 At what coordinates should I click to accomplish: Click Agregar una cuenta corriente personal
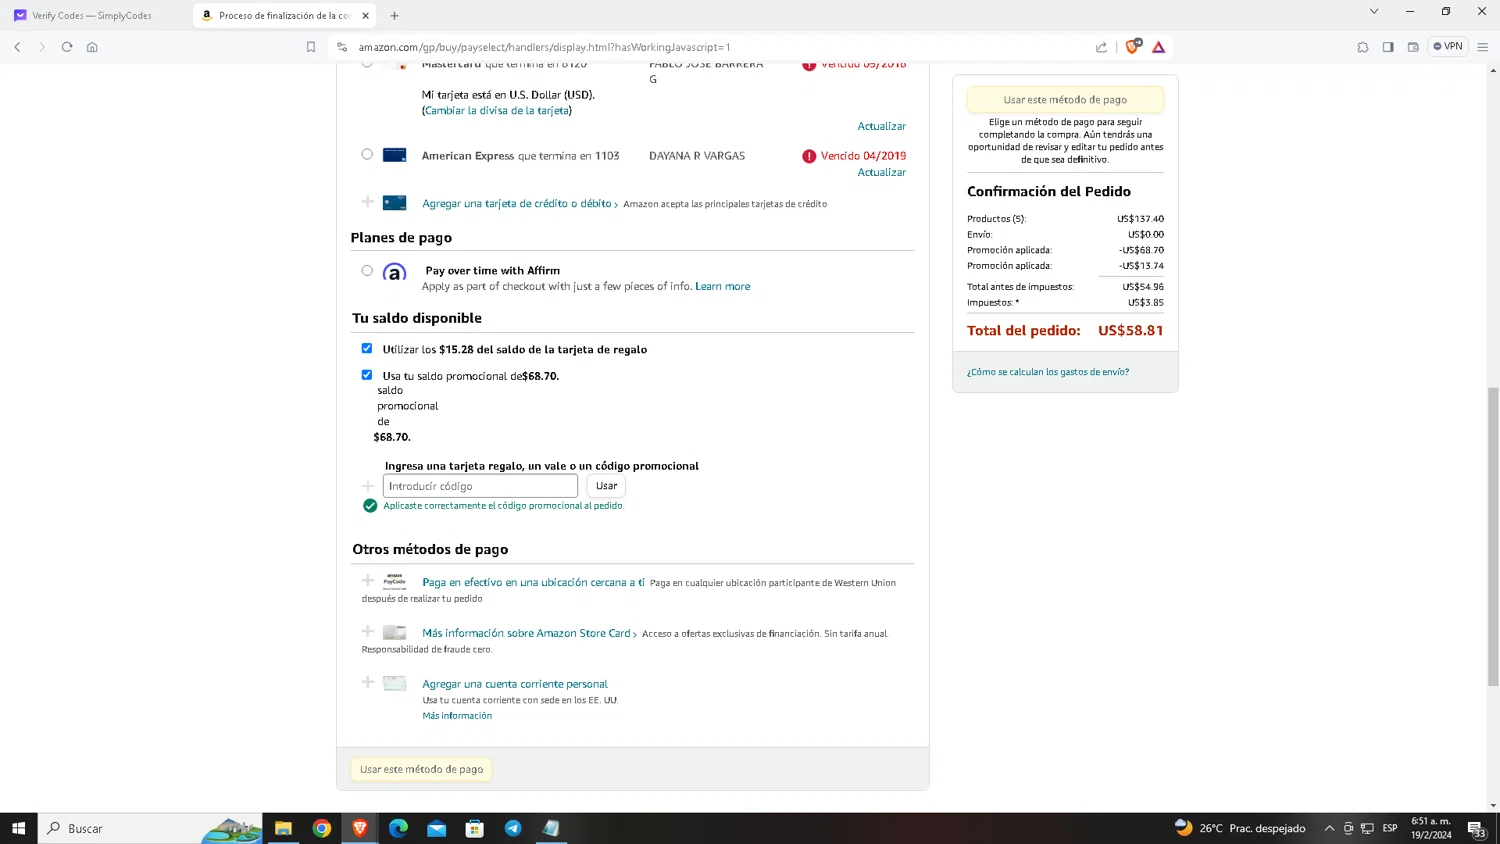[x=515, y=684]
